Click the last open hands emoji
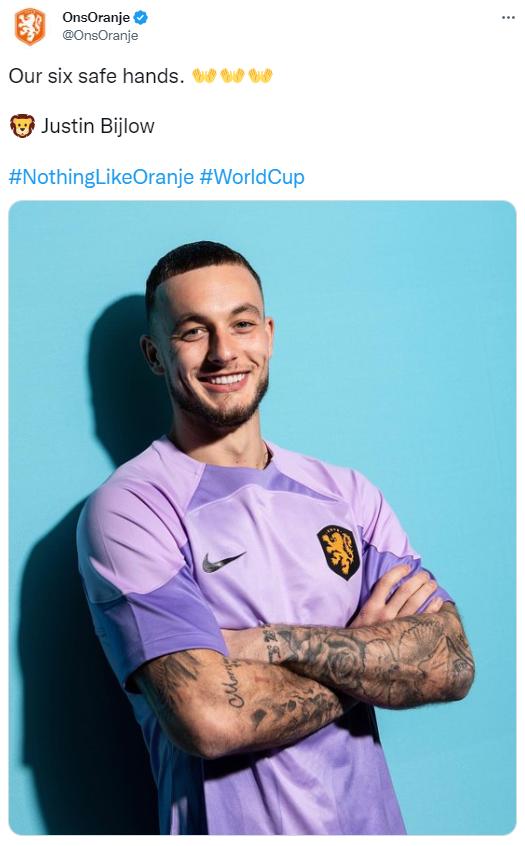 pyautogui.click(x=261, y=76)
